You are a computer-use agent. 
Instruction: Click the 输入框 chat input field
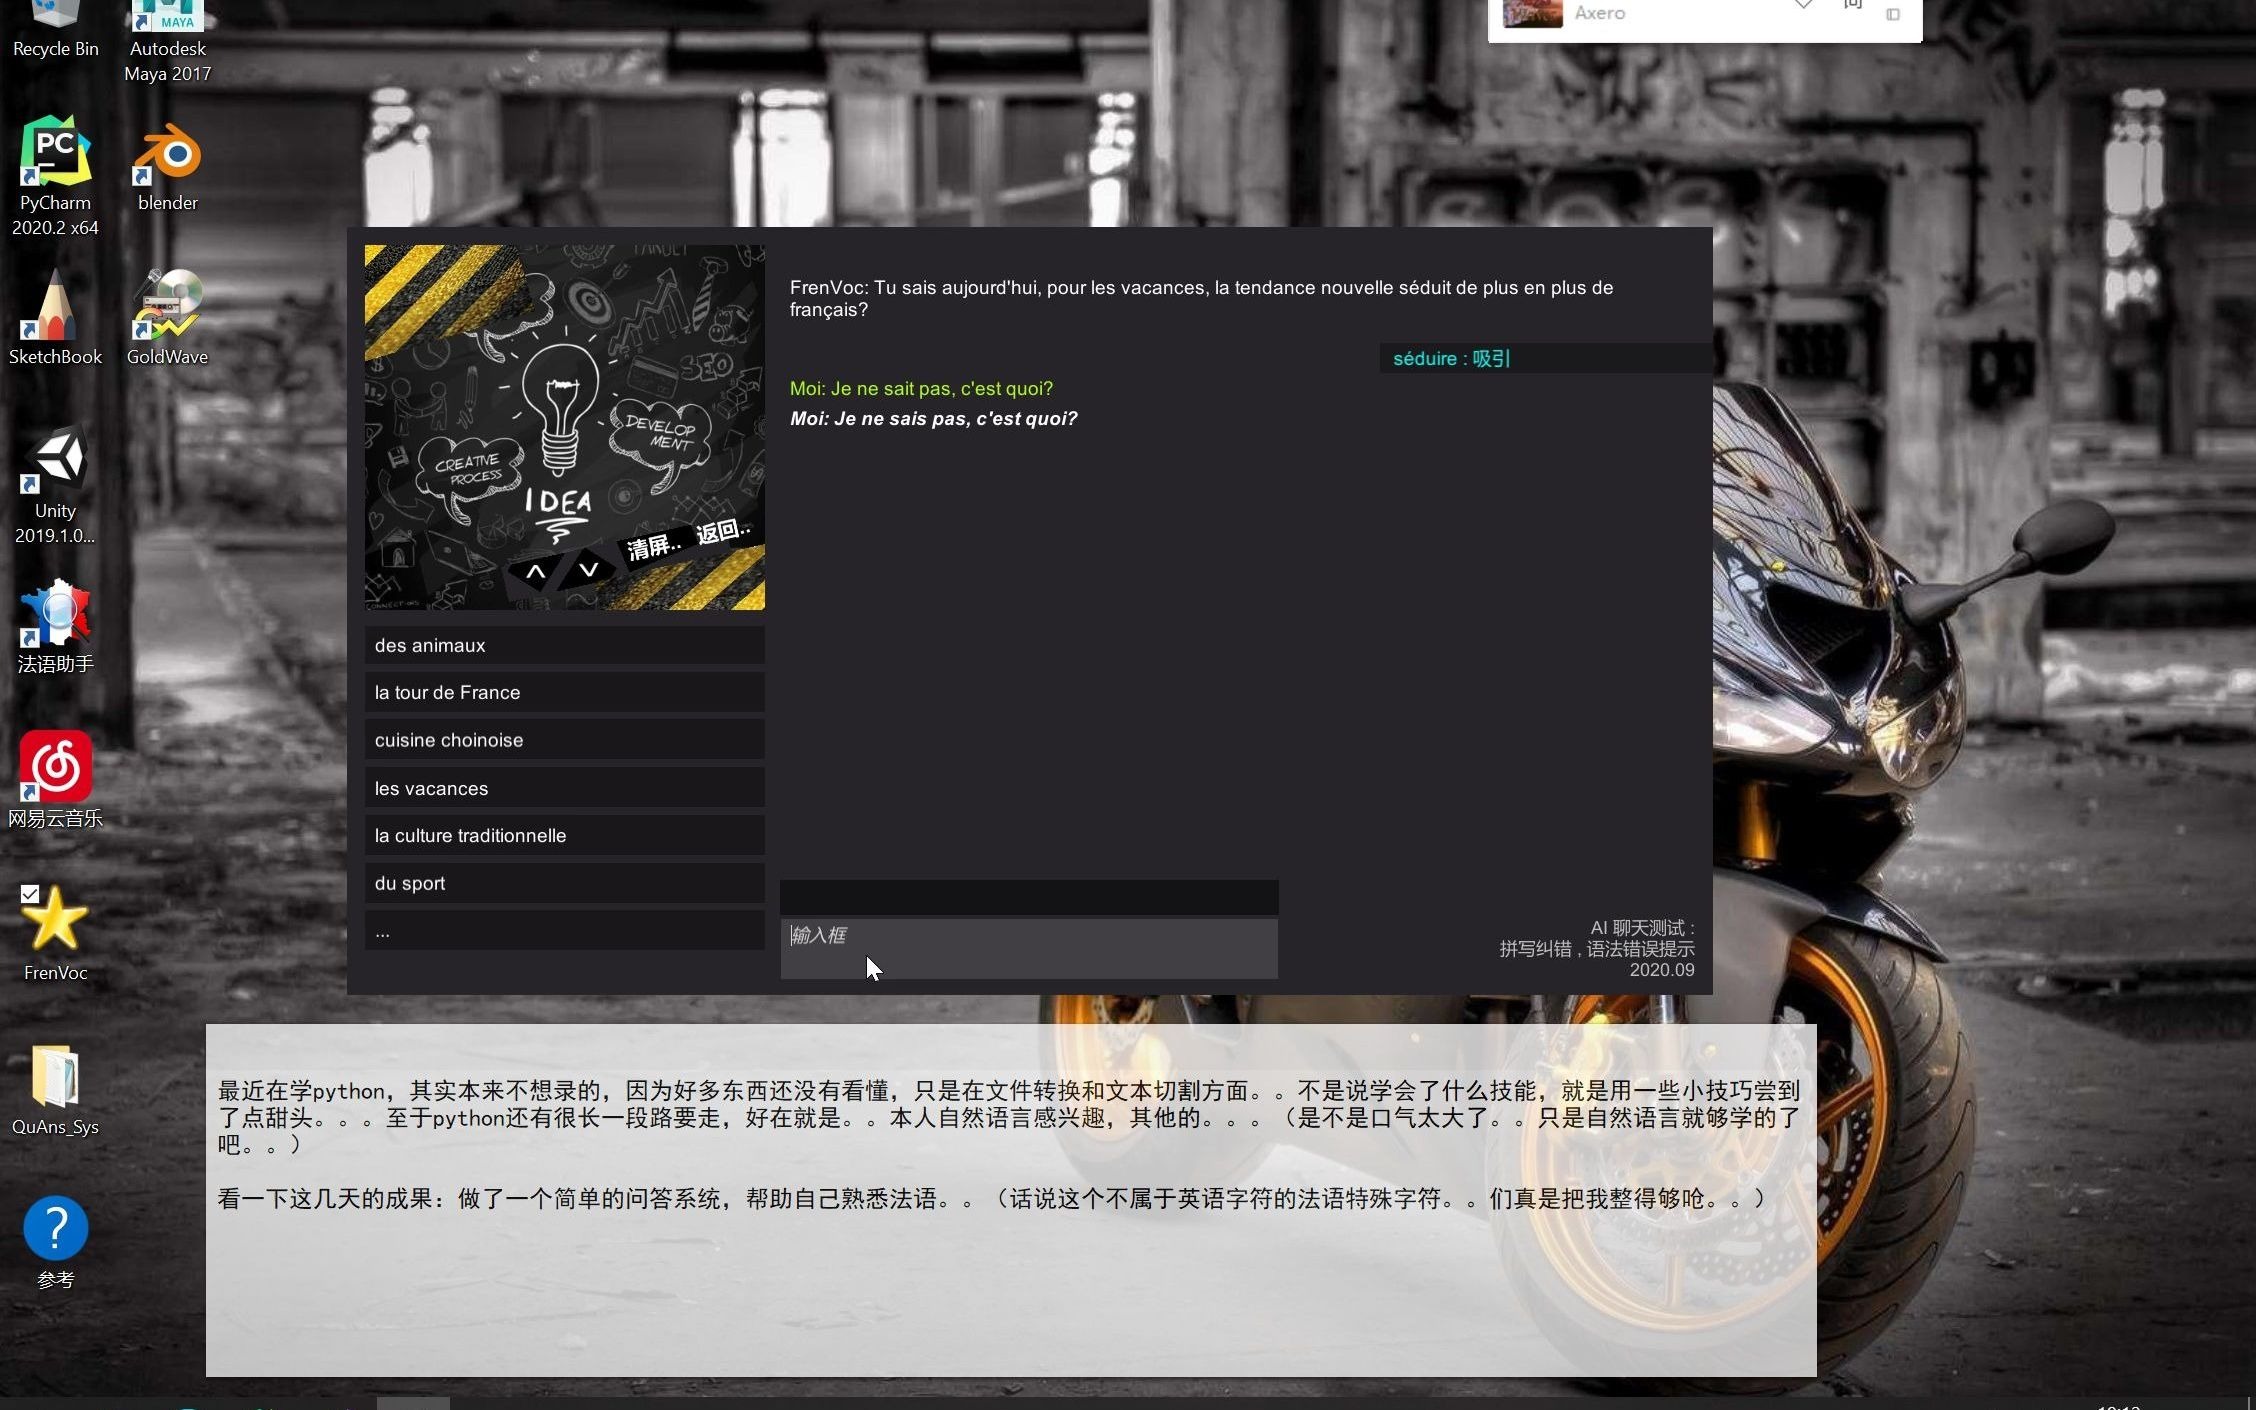1028,947
